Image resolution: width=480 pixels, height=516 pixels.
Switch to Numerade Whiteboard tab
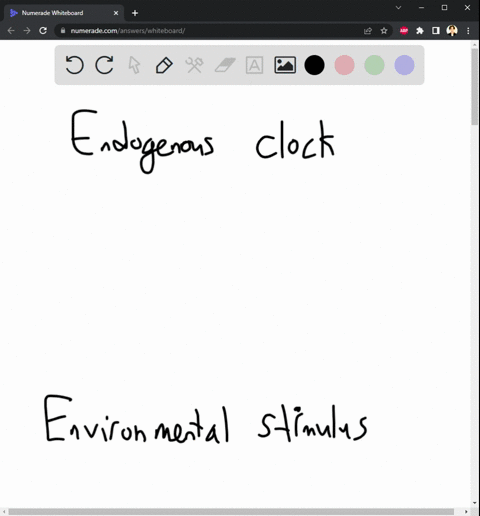coord(64,13)
